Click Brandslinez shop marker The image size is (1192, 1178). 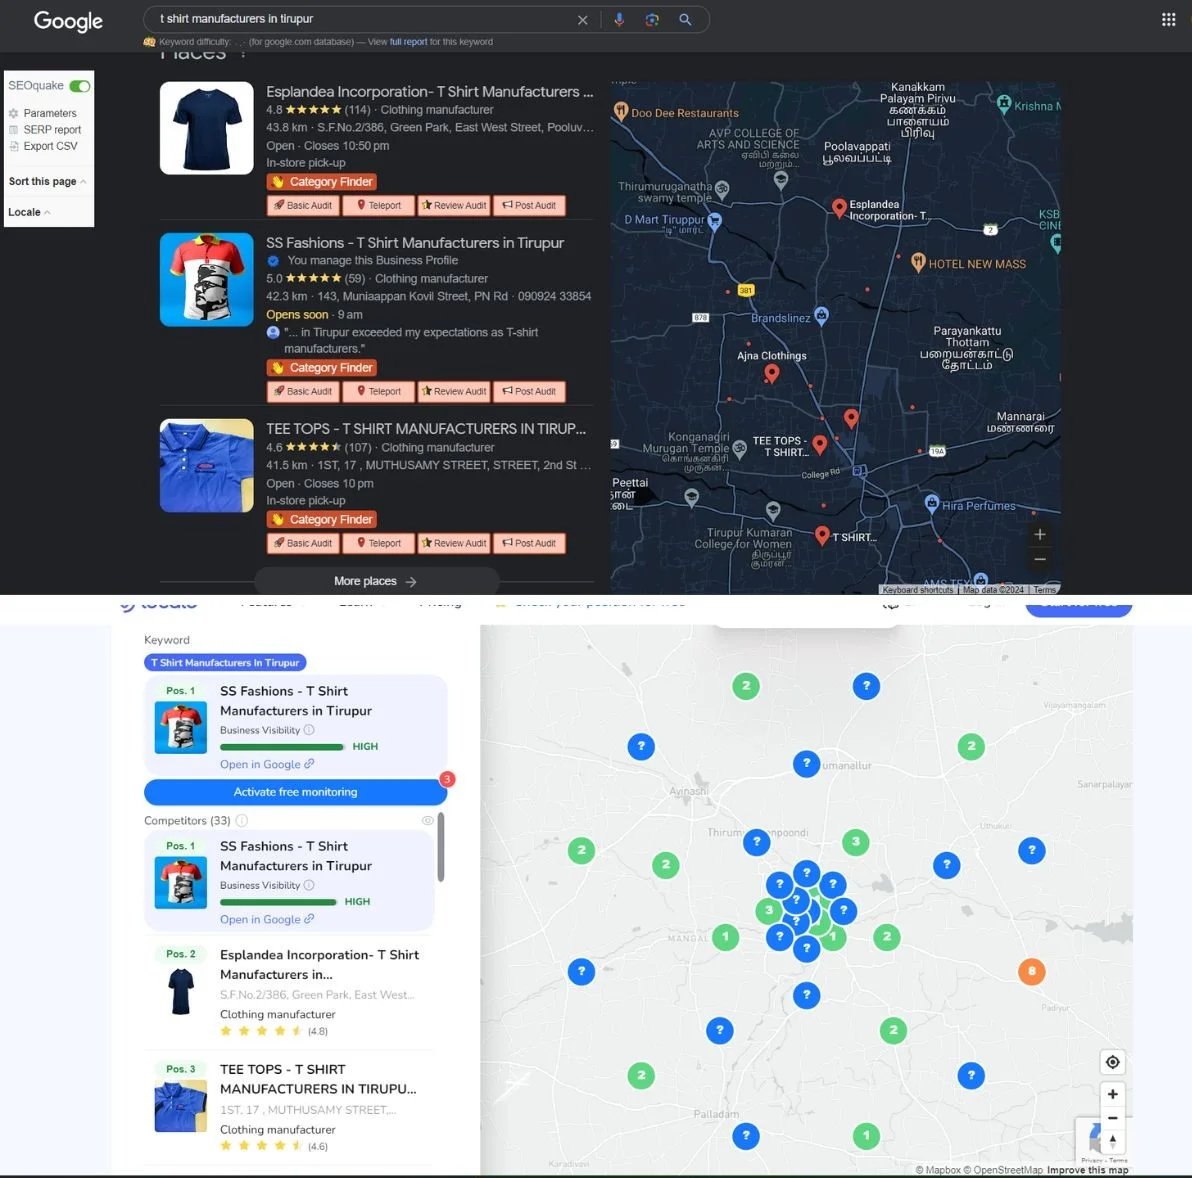coord(821,316)
